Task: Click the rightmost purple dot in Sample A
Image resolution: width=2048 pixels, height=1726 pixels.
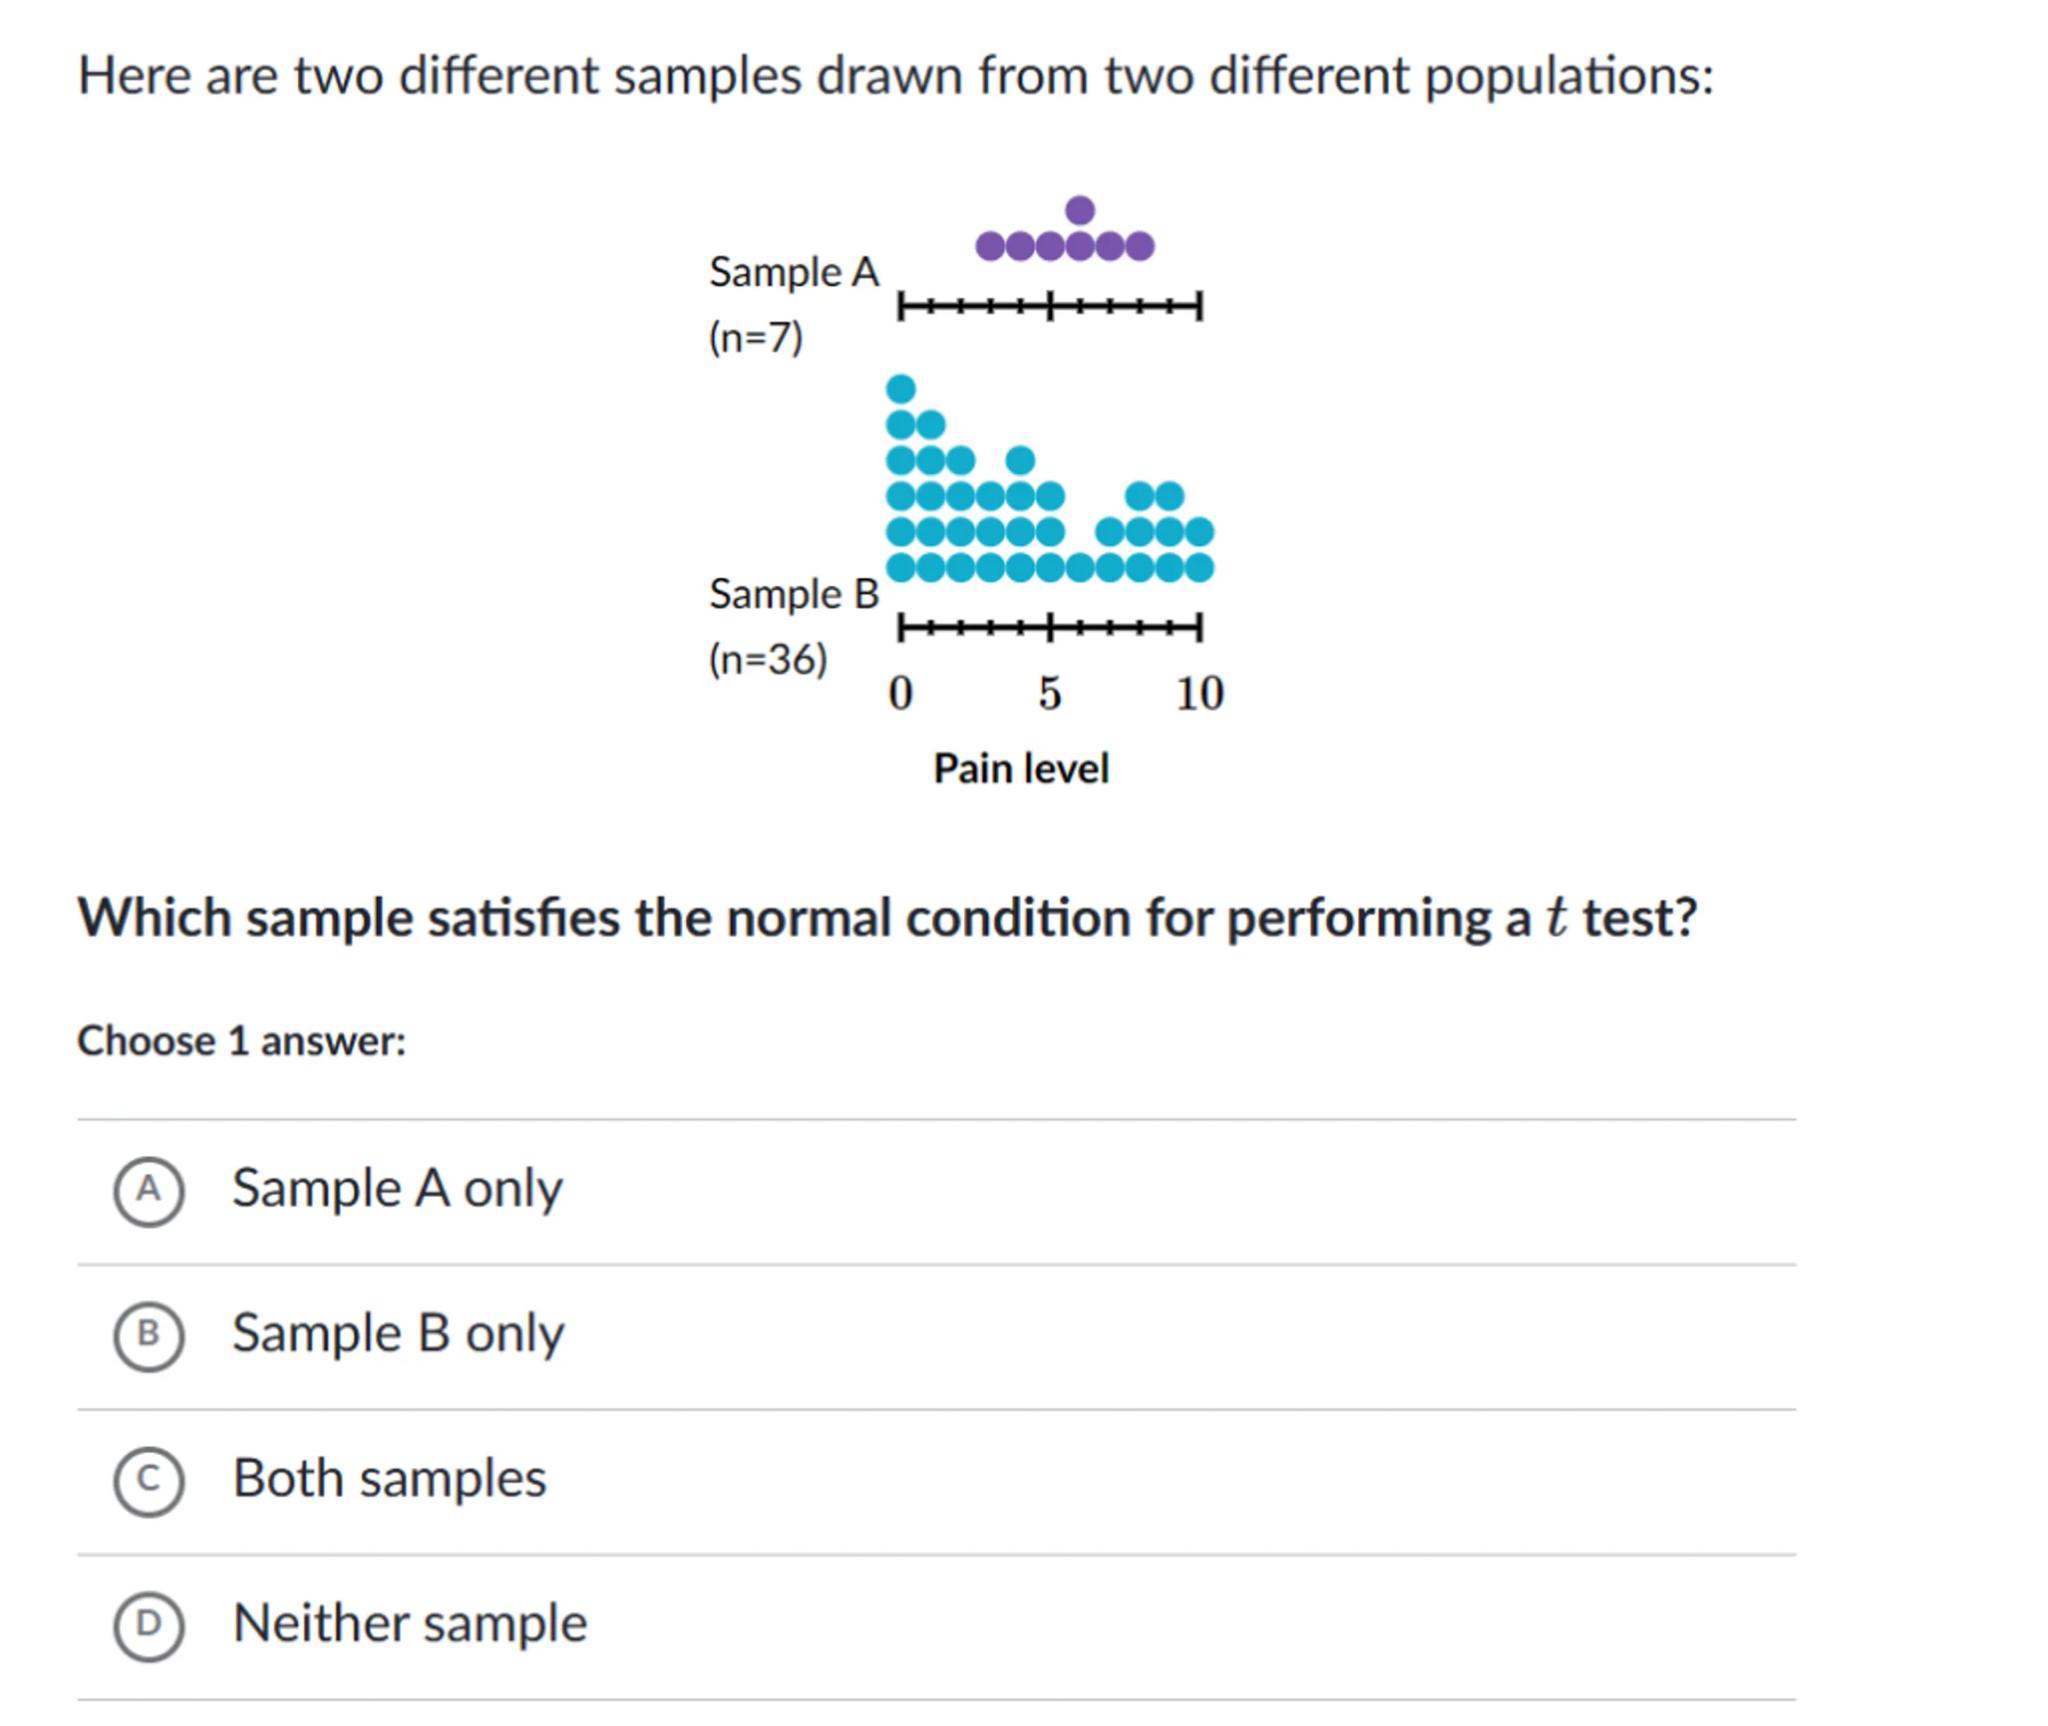Action: click(x=1140, y=246)
